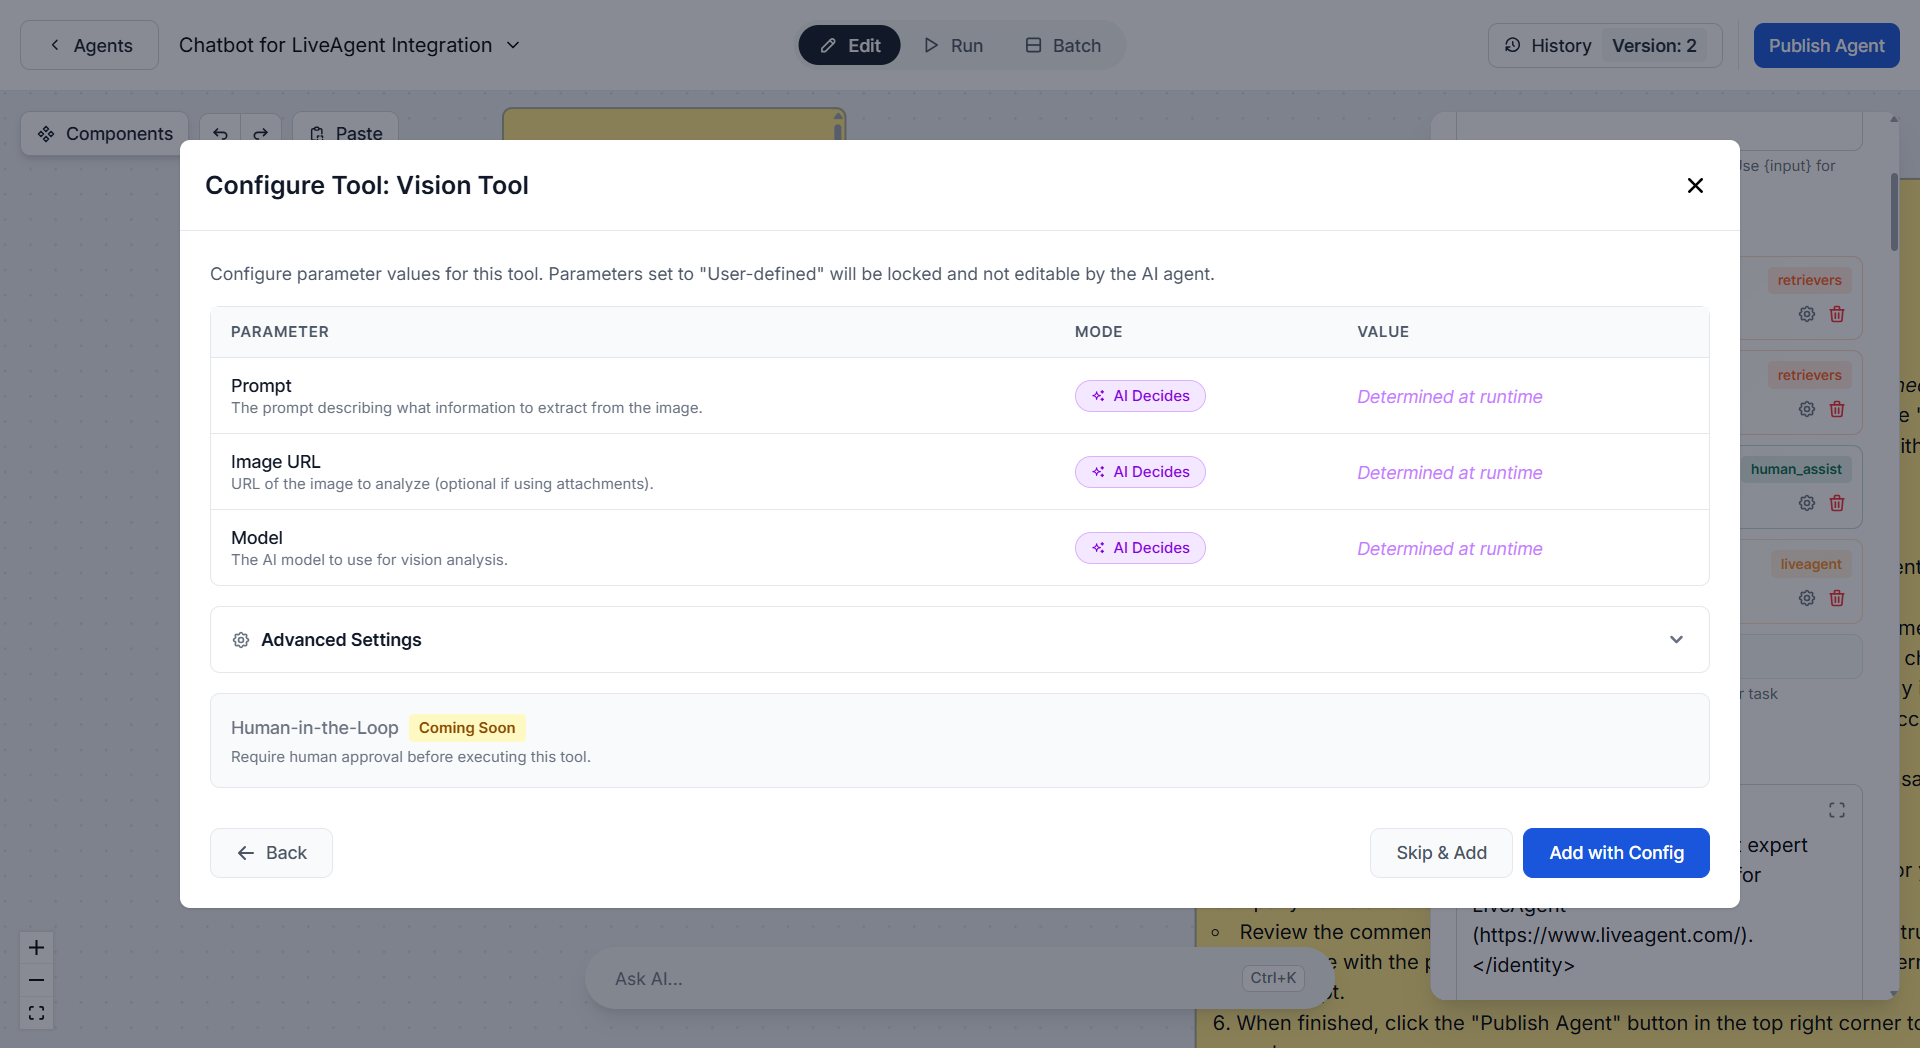This screenshot has height=1048, width=1920.
Task: Select the Edit mode tab
Action: coord(850,46)
